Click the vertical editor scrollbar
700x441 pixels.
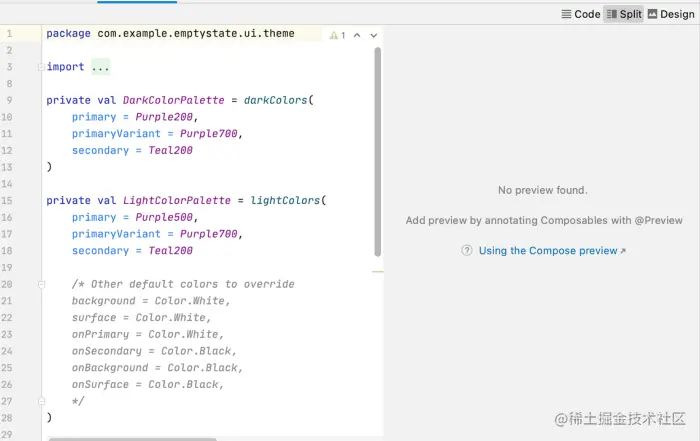pyautogui.click(x=378, y=152)
